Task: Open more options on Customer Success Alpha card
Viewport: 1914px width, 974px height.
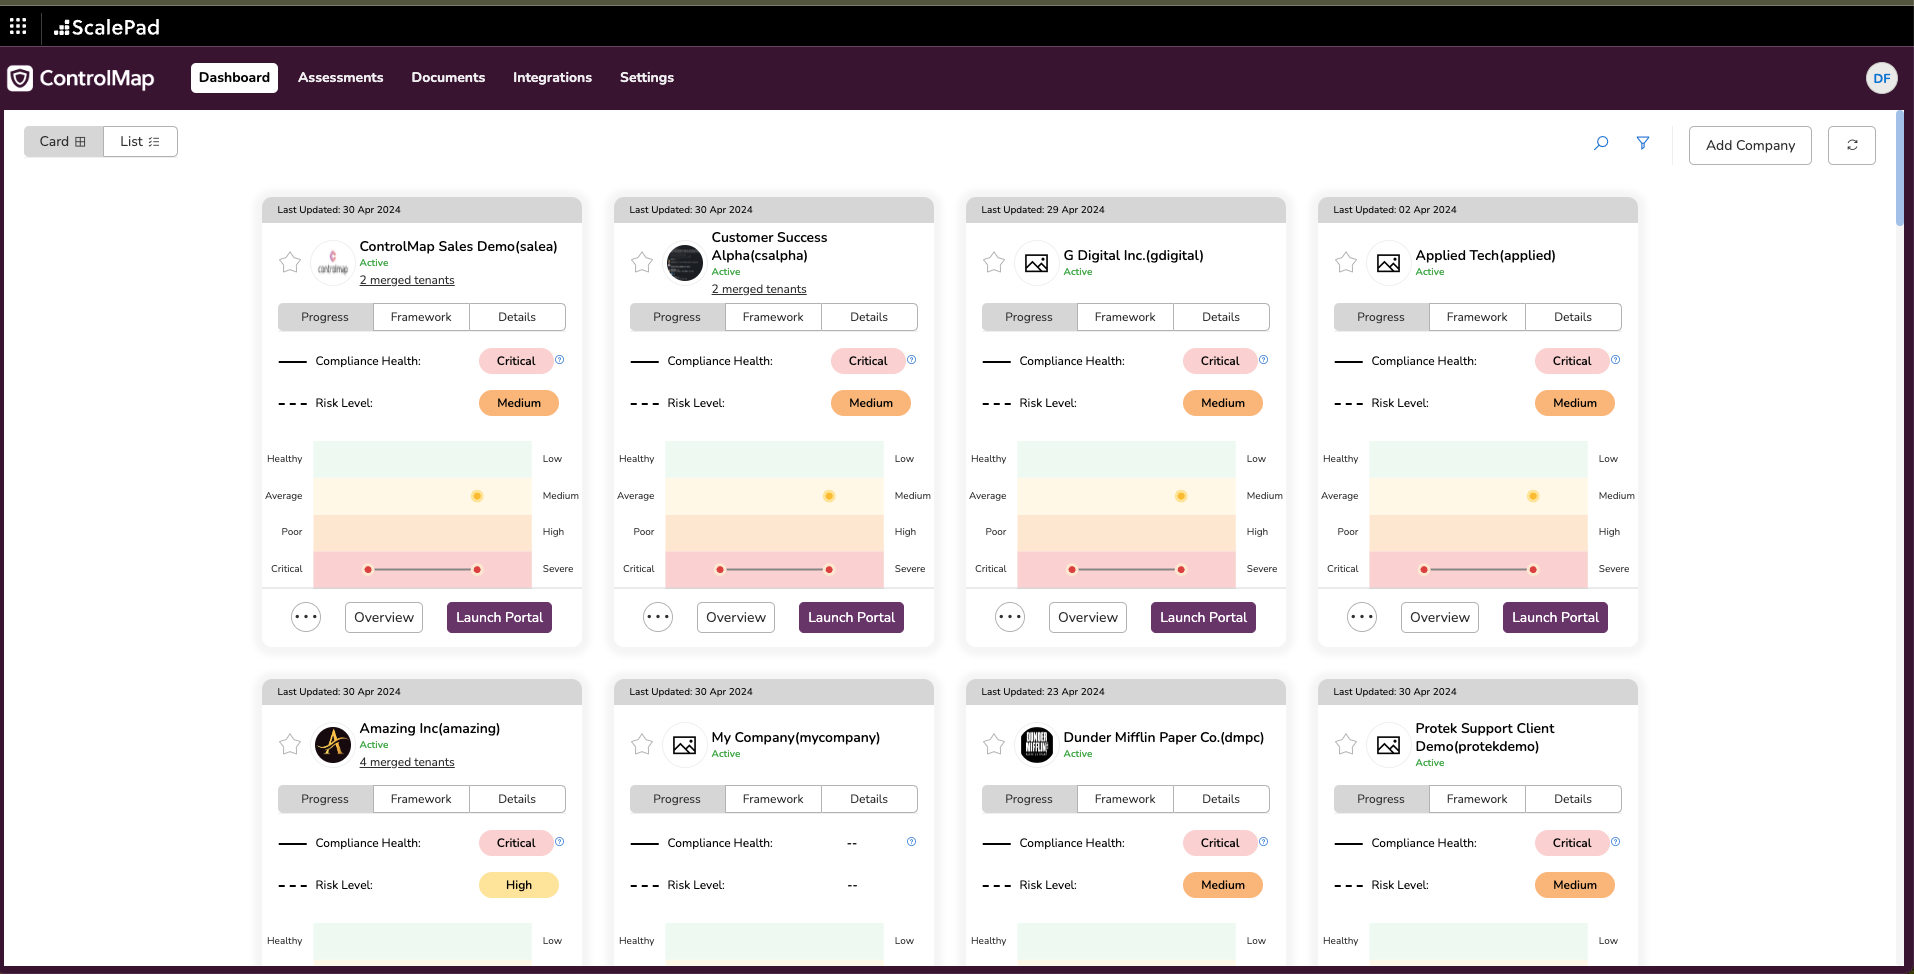Action: click(x=658, y=617)
